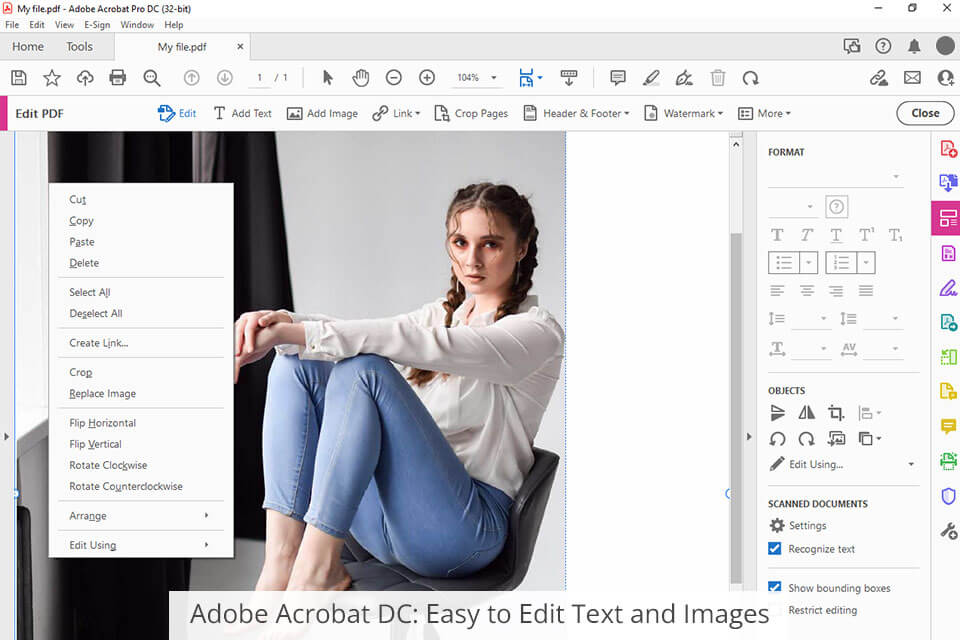
Task: Go to previous page arrow
Action: (x=192, y=78)
